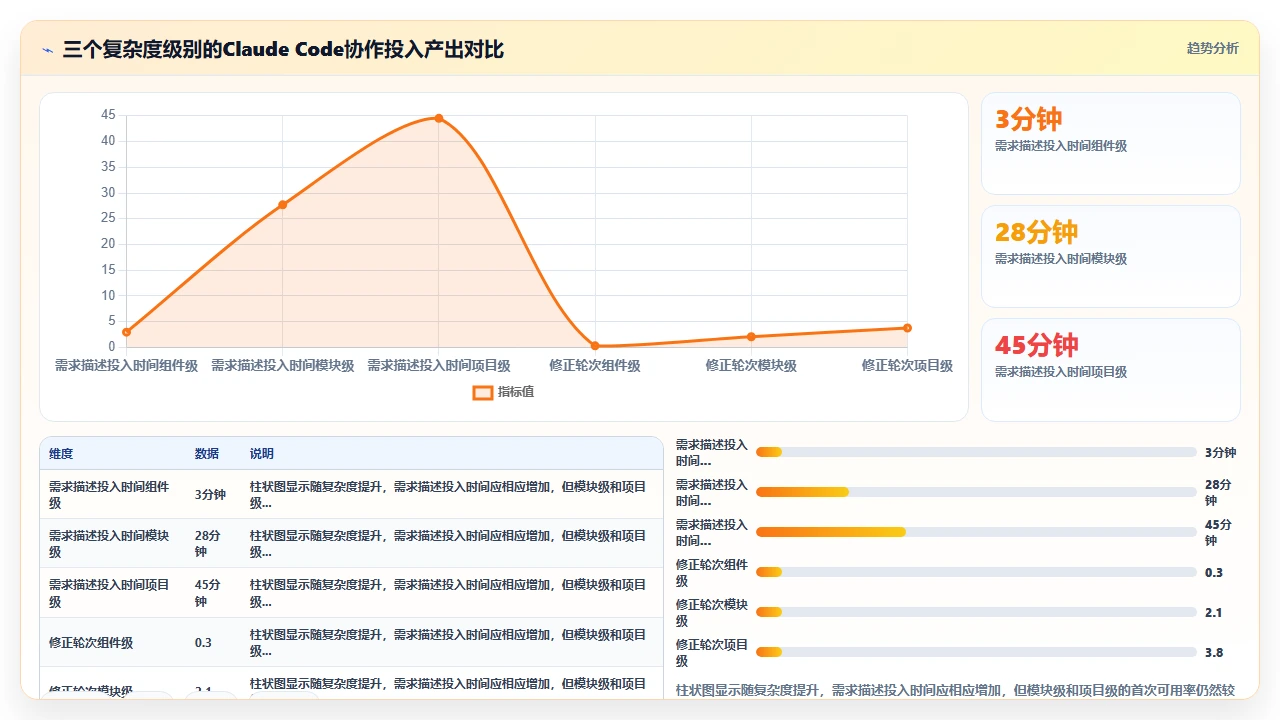Click the description cell in the table's 0.3 row
Image resolution: width=1280 pixels, height=720 pixels.
449,643
